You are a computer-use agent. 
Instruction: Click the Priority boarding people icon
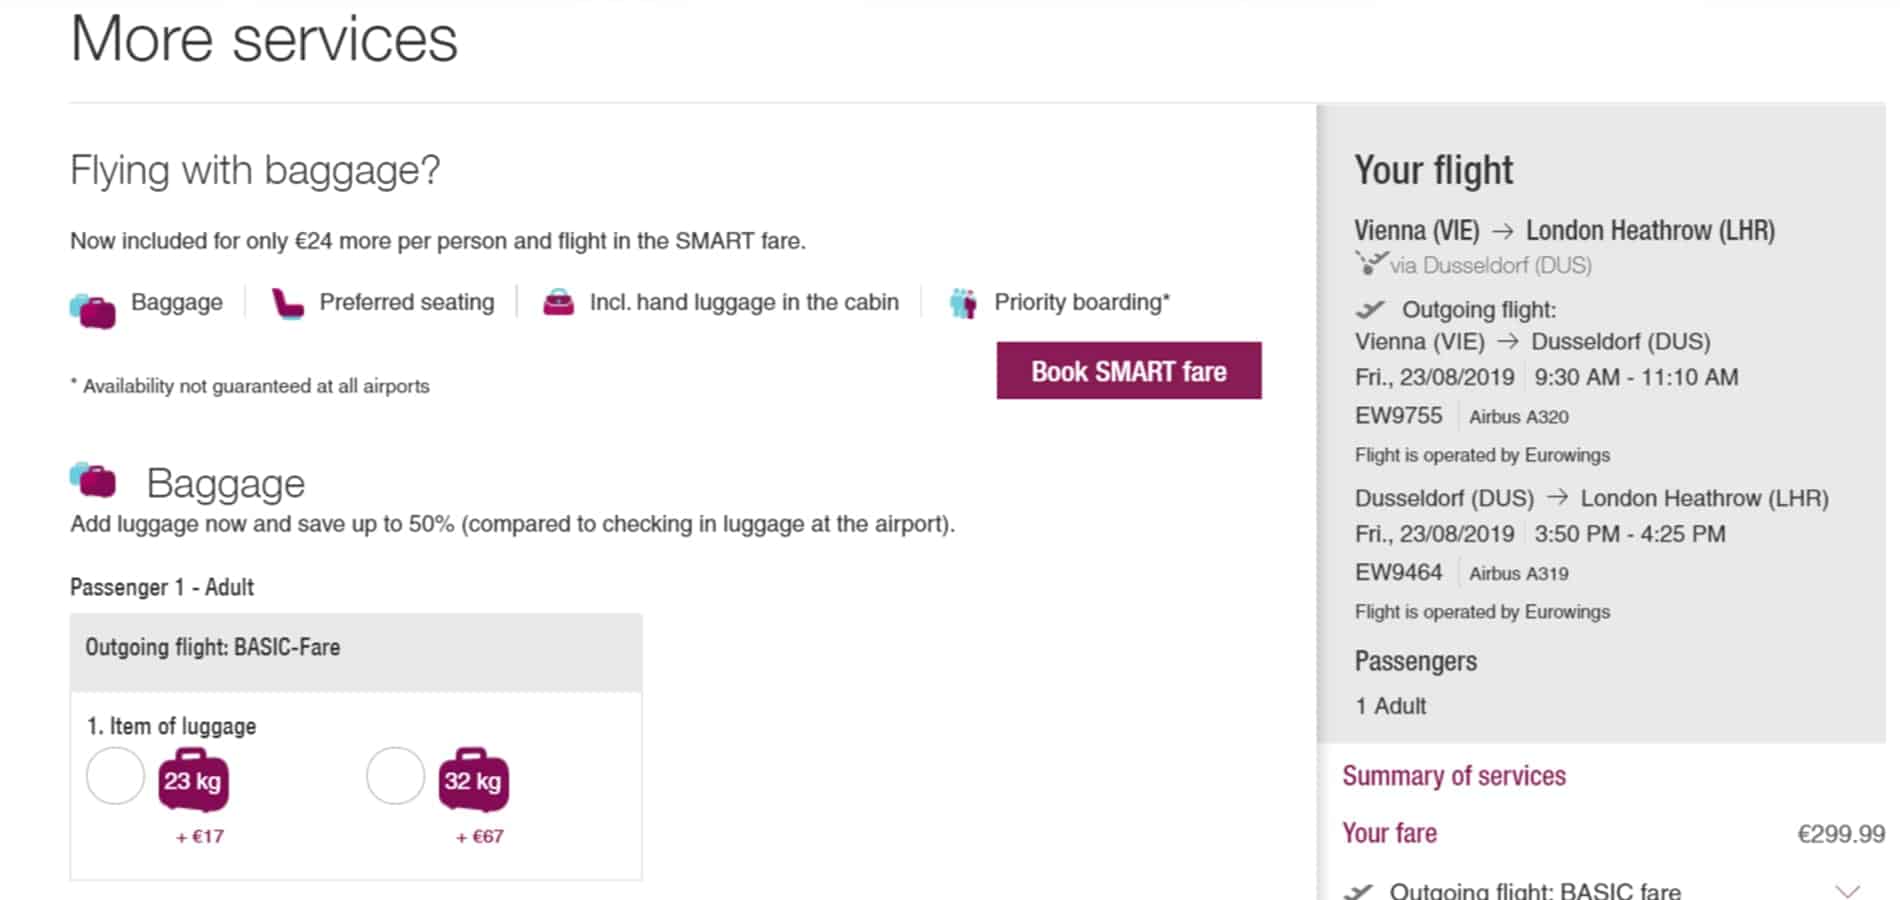coord(963,303)
